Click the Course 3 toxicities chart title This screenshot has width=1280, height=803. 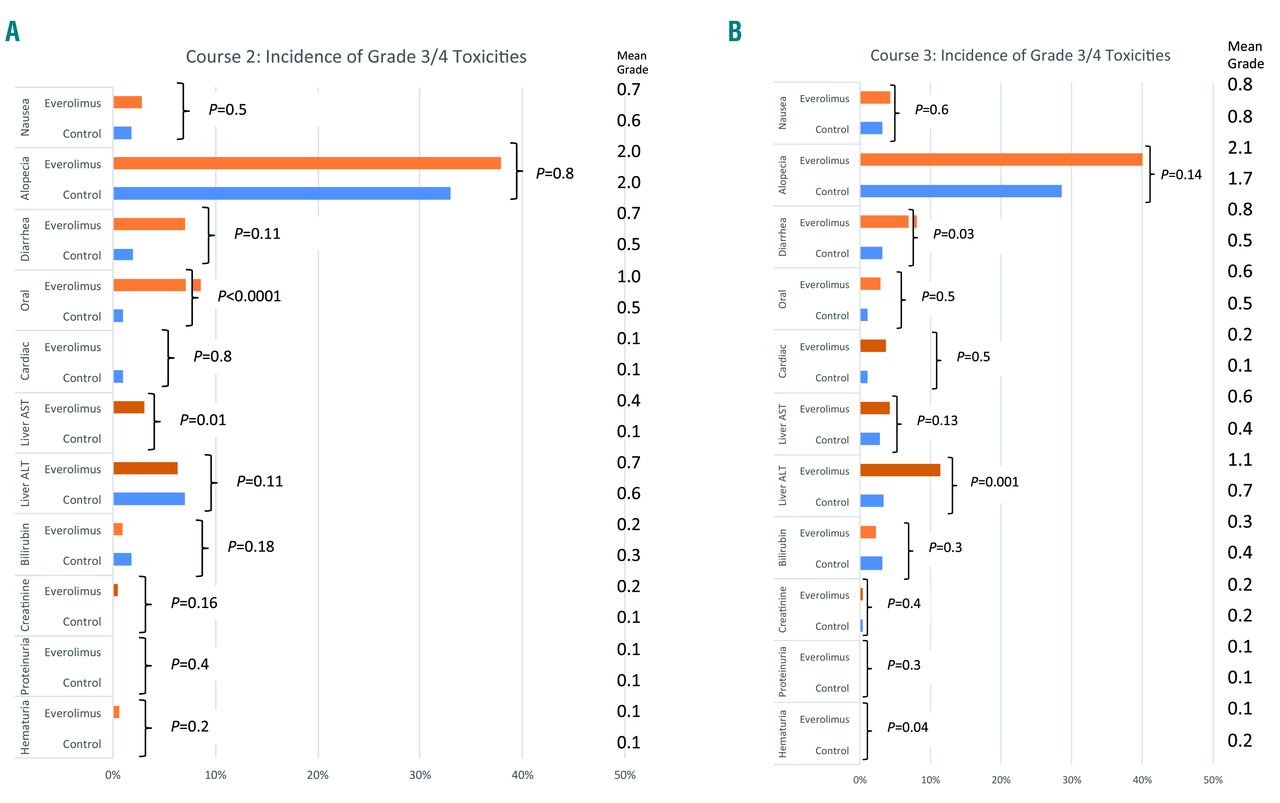pos(1020,55)
